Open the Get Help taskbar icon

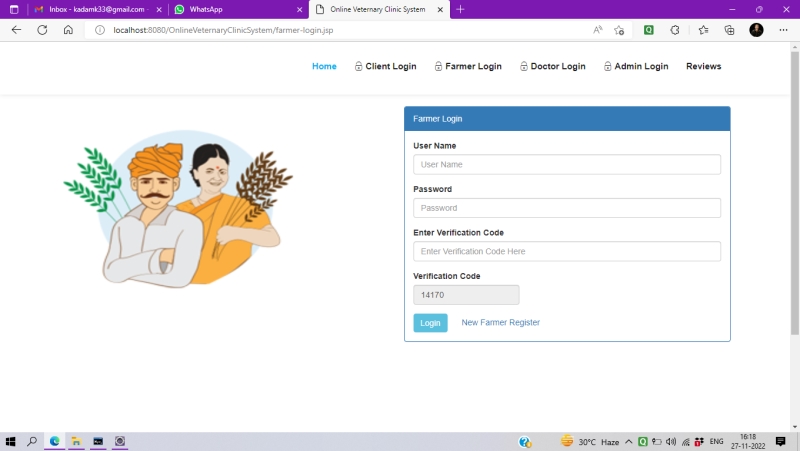point(524,442)
